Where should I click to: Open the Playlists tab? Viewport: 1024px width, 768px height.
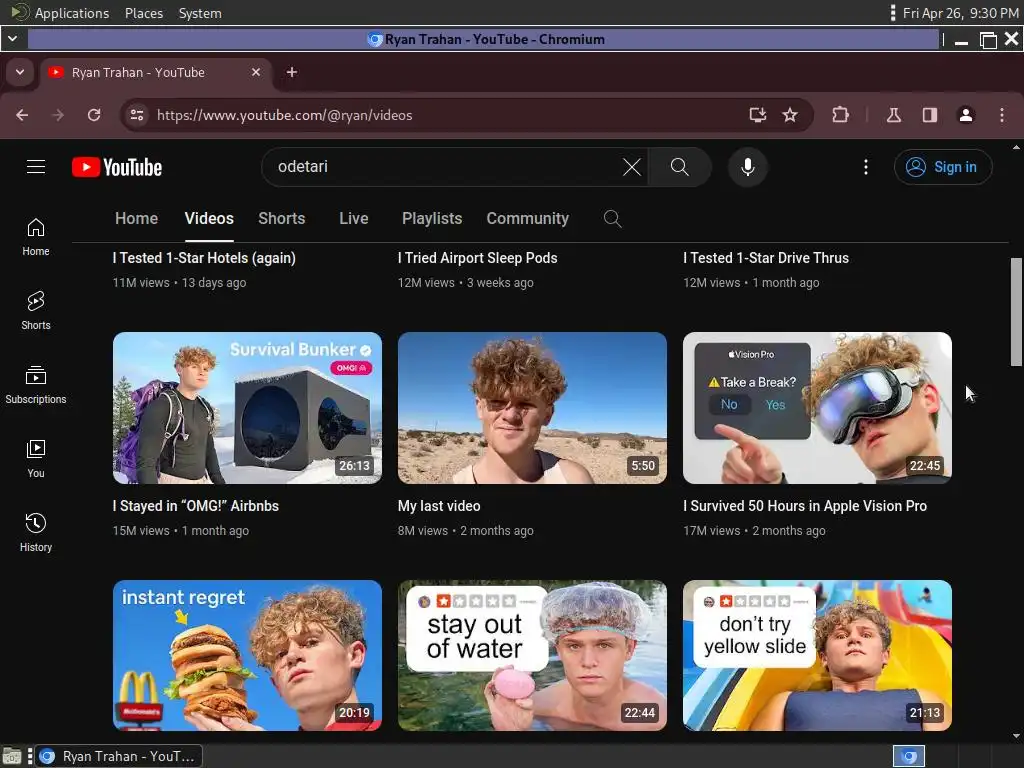pyautogui.click(x=432, y=219)
